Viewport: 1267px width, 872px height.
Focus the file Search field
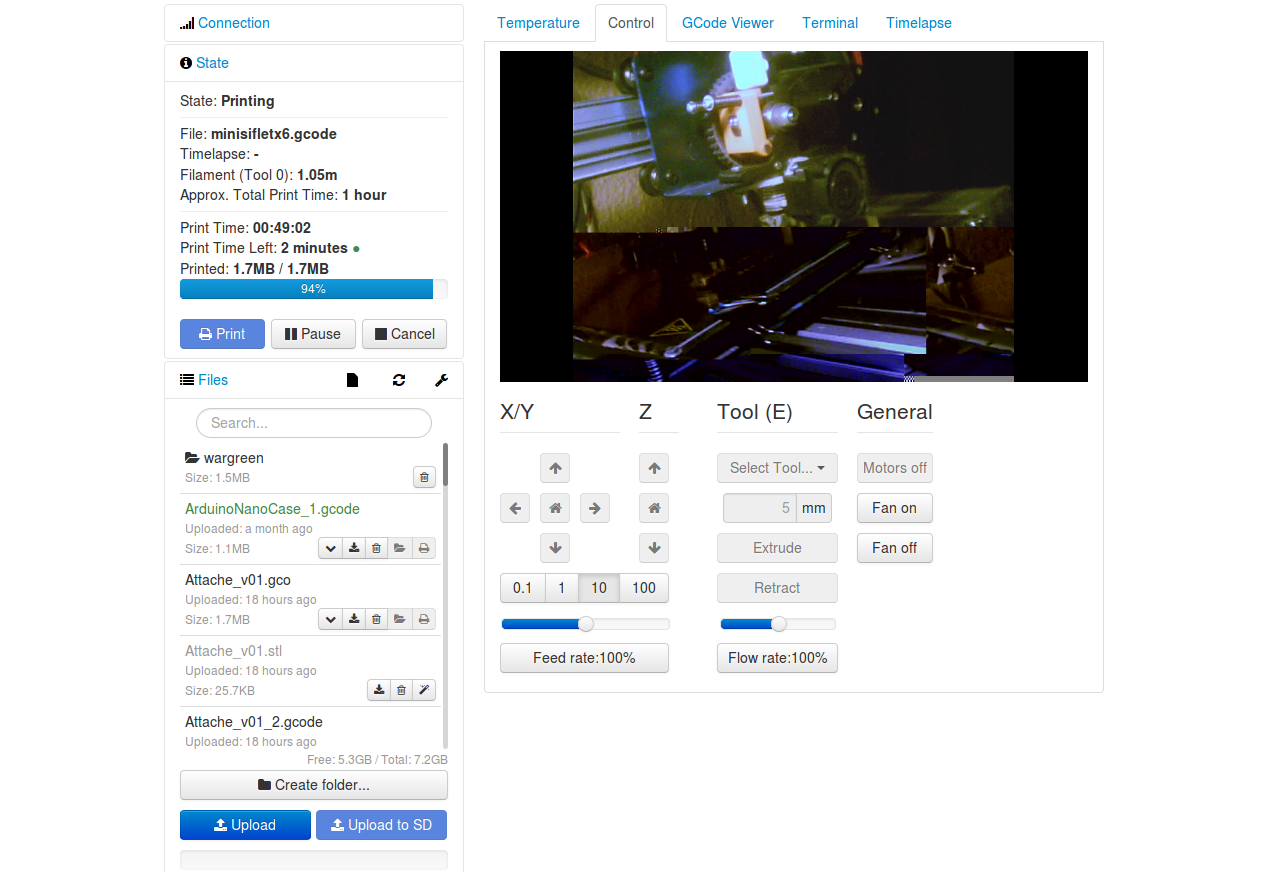(314, 423)
